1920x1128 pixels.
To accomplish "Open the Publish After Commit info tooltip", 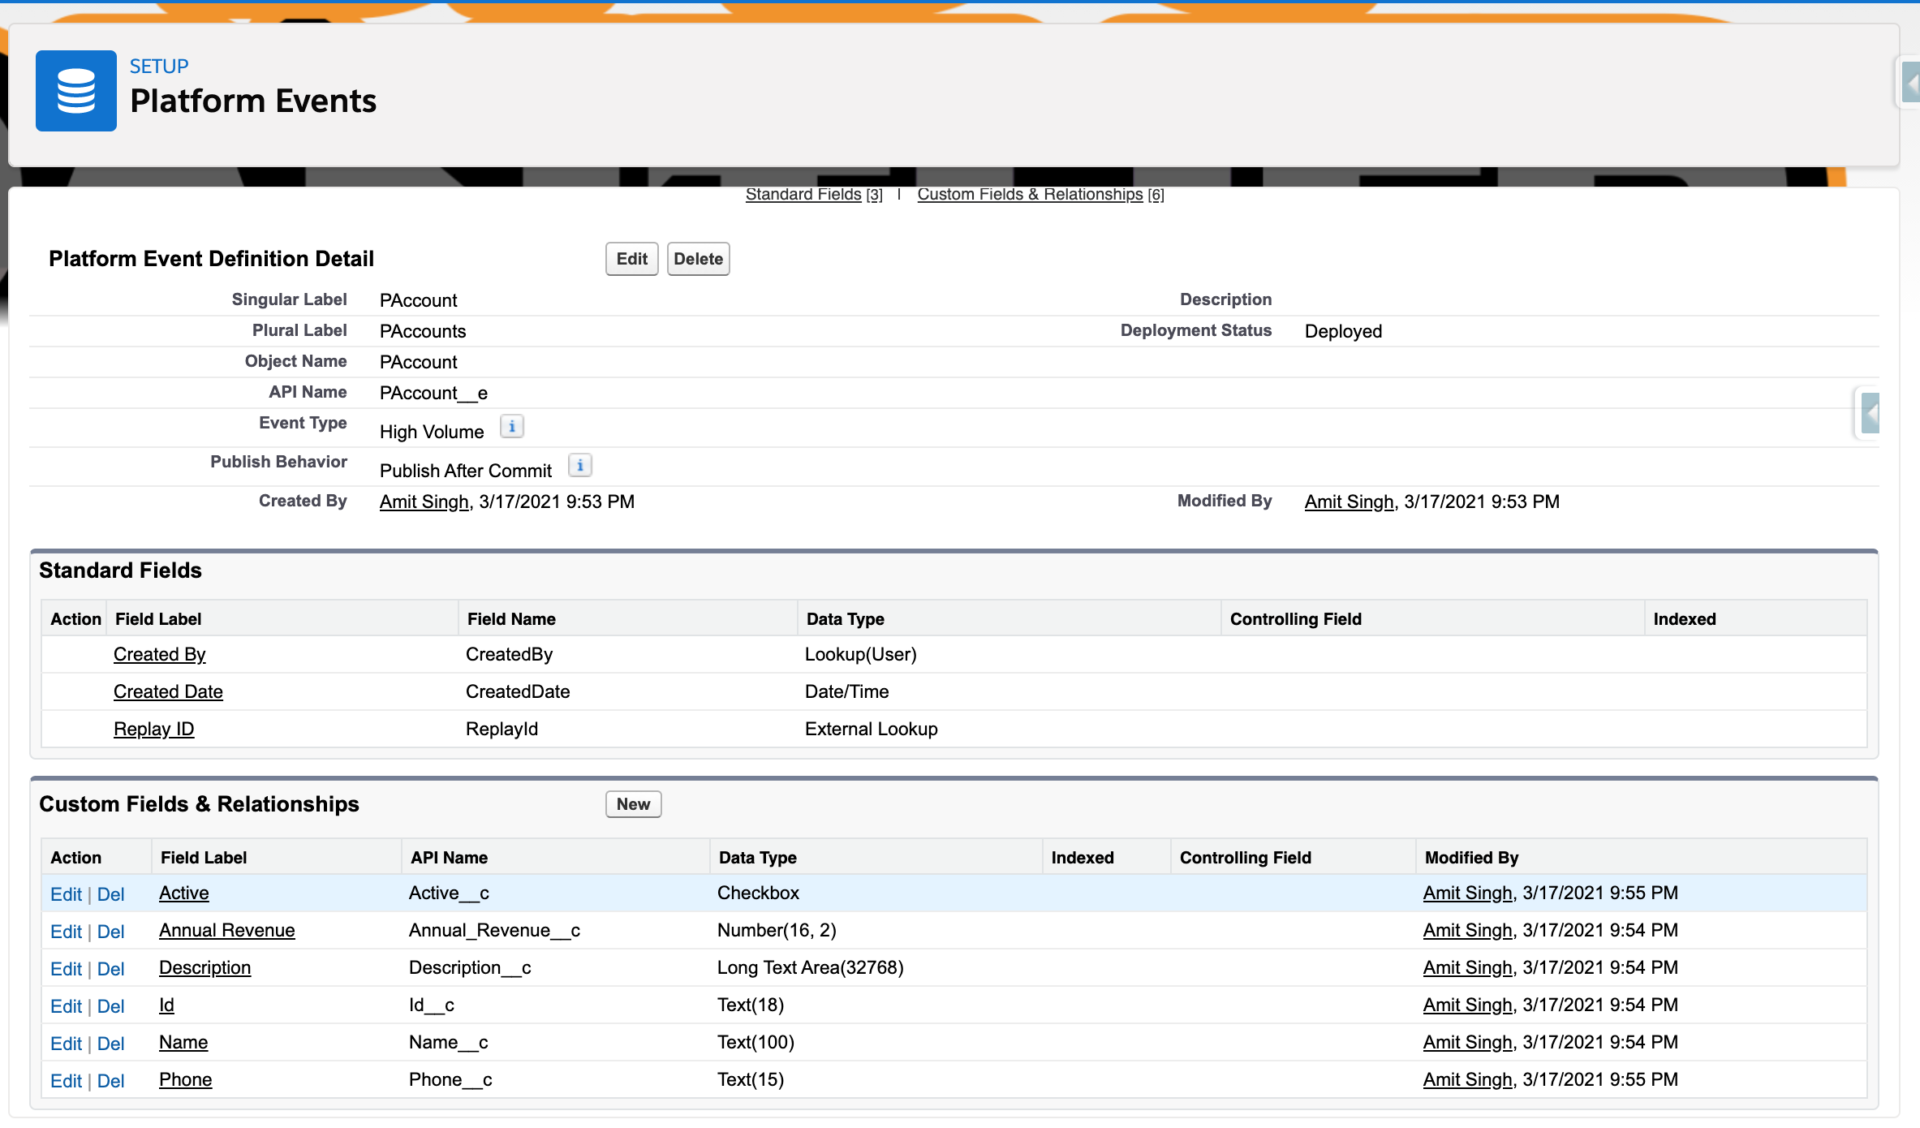I will [x=579, y=464].
